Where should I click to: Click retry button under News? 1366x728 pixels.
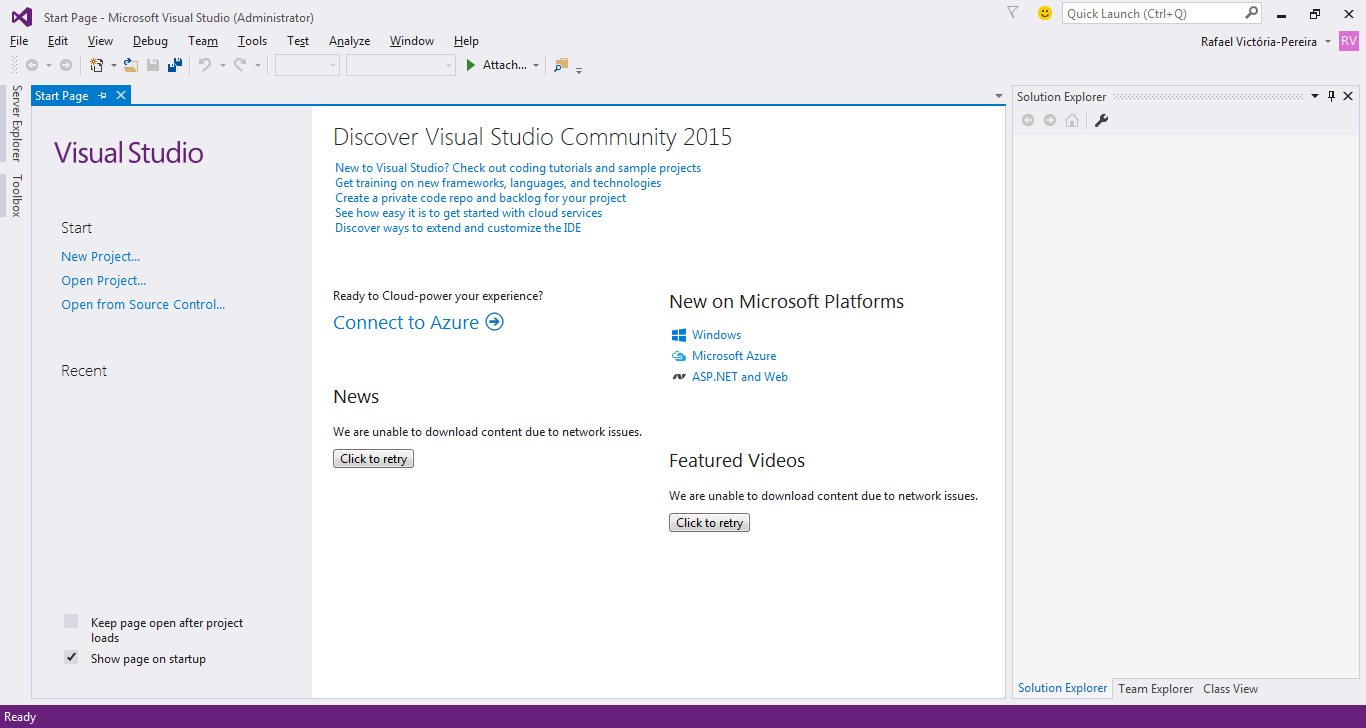(373, 459)
